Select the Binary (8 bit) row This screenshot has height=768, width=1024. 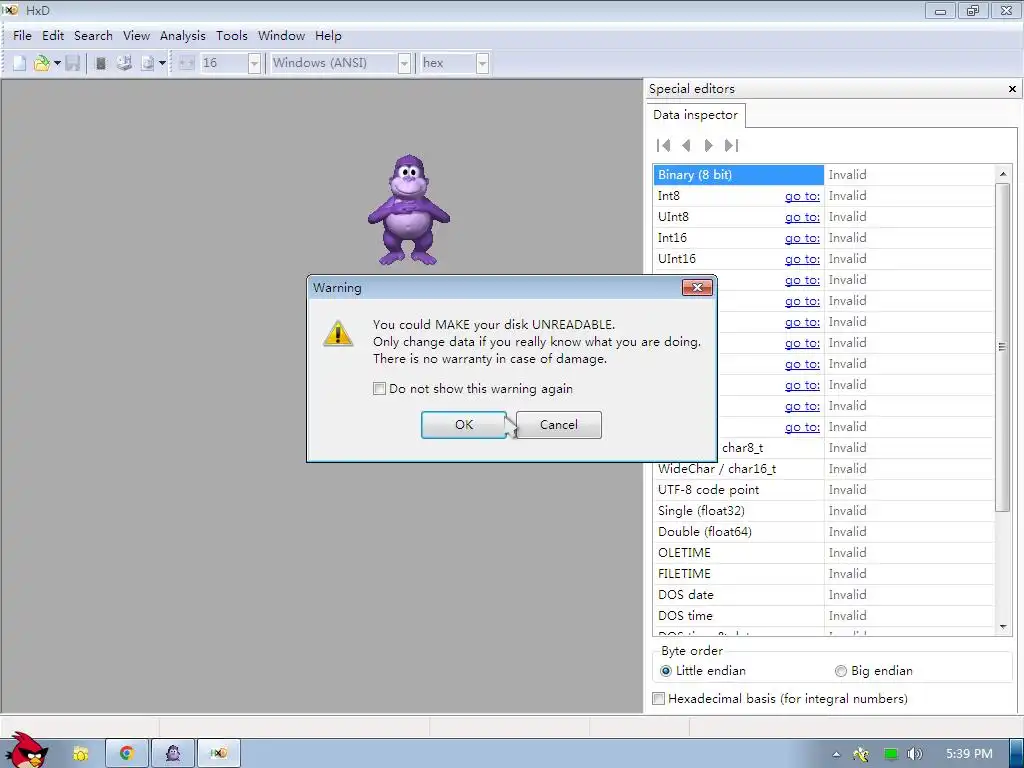(x=824, y=175)
